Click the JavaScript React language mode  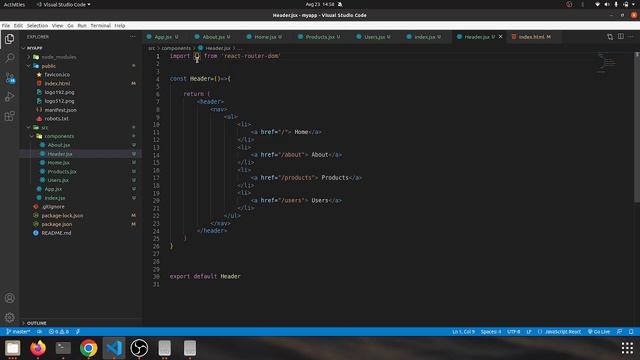563,332
